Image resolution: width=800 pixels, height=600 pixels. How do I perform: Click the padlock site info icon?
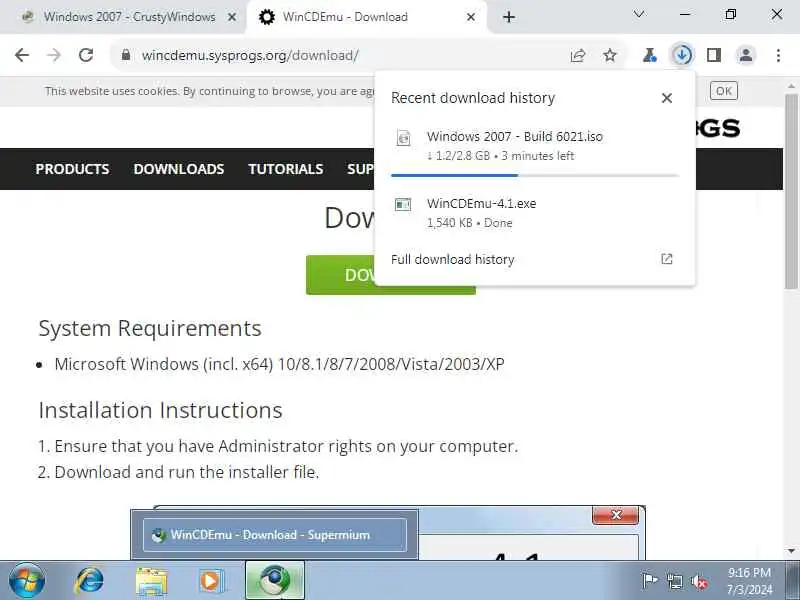126,55
